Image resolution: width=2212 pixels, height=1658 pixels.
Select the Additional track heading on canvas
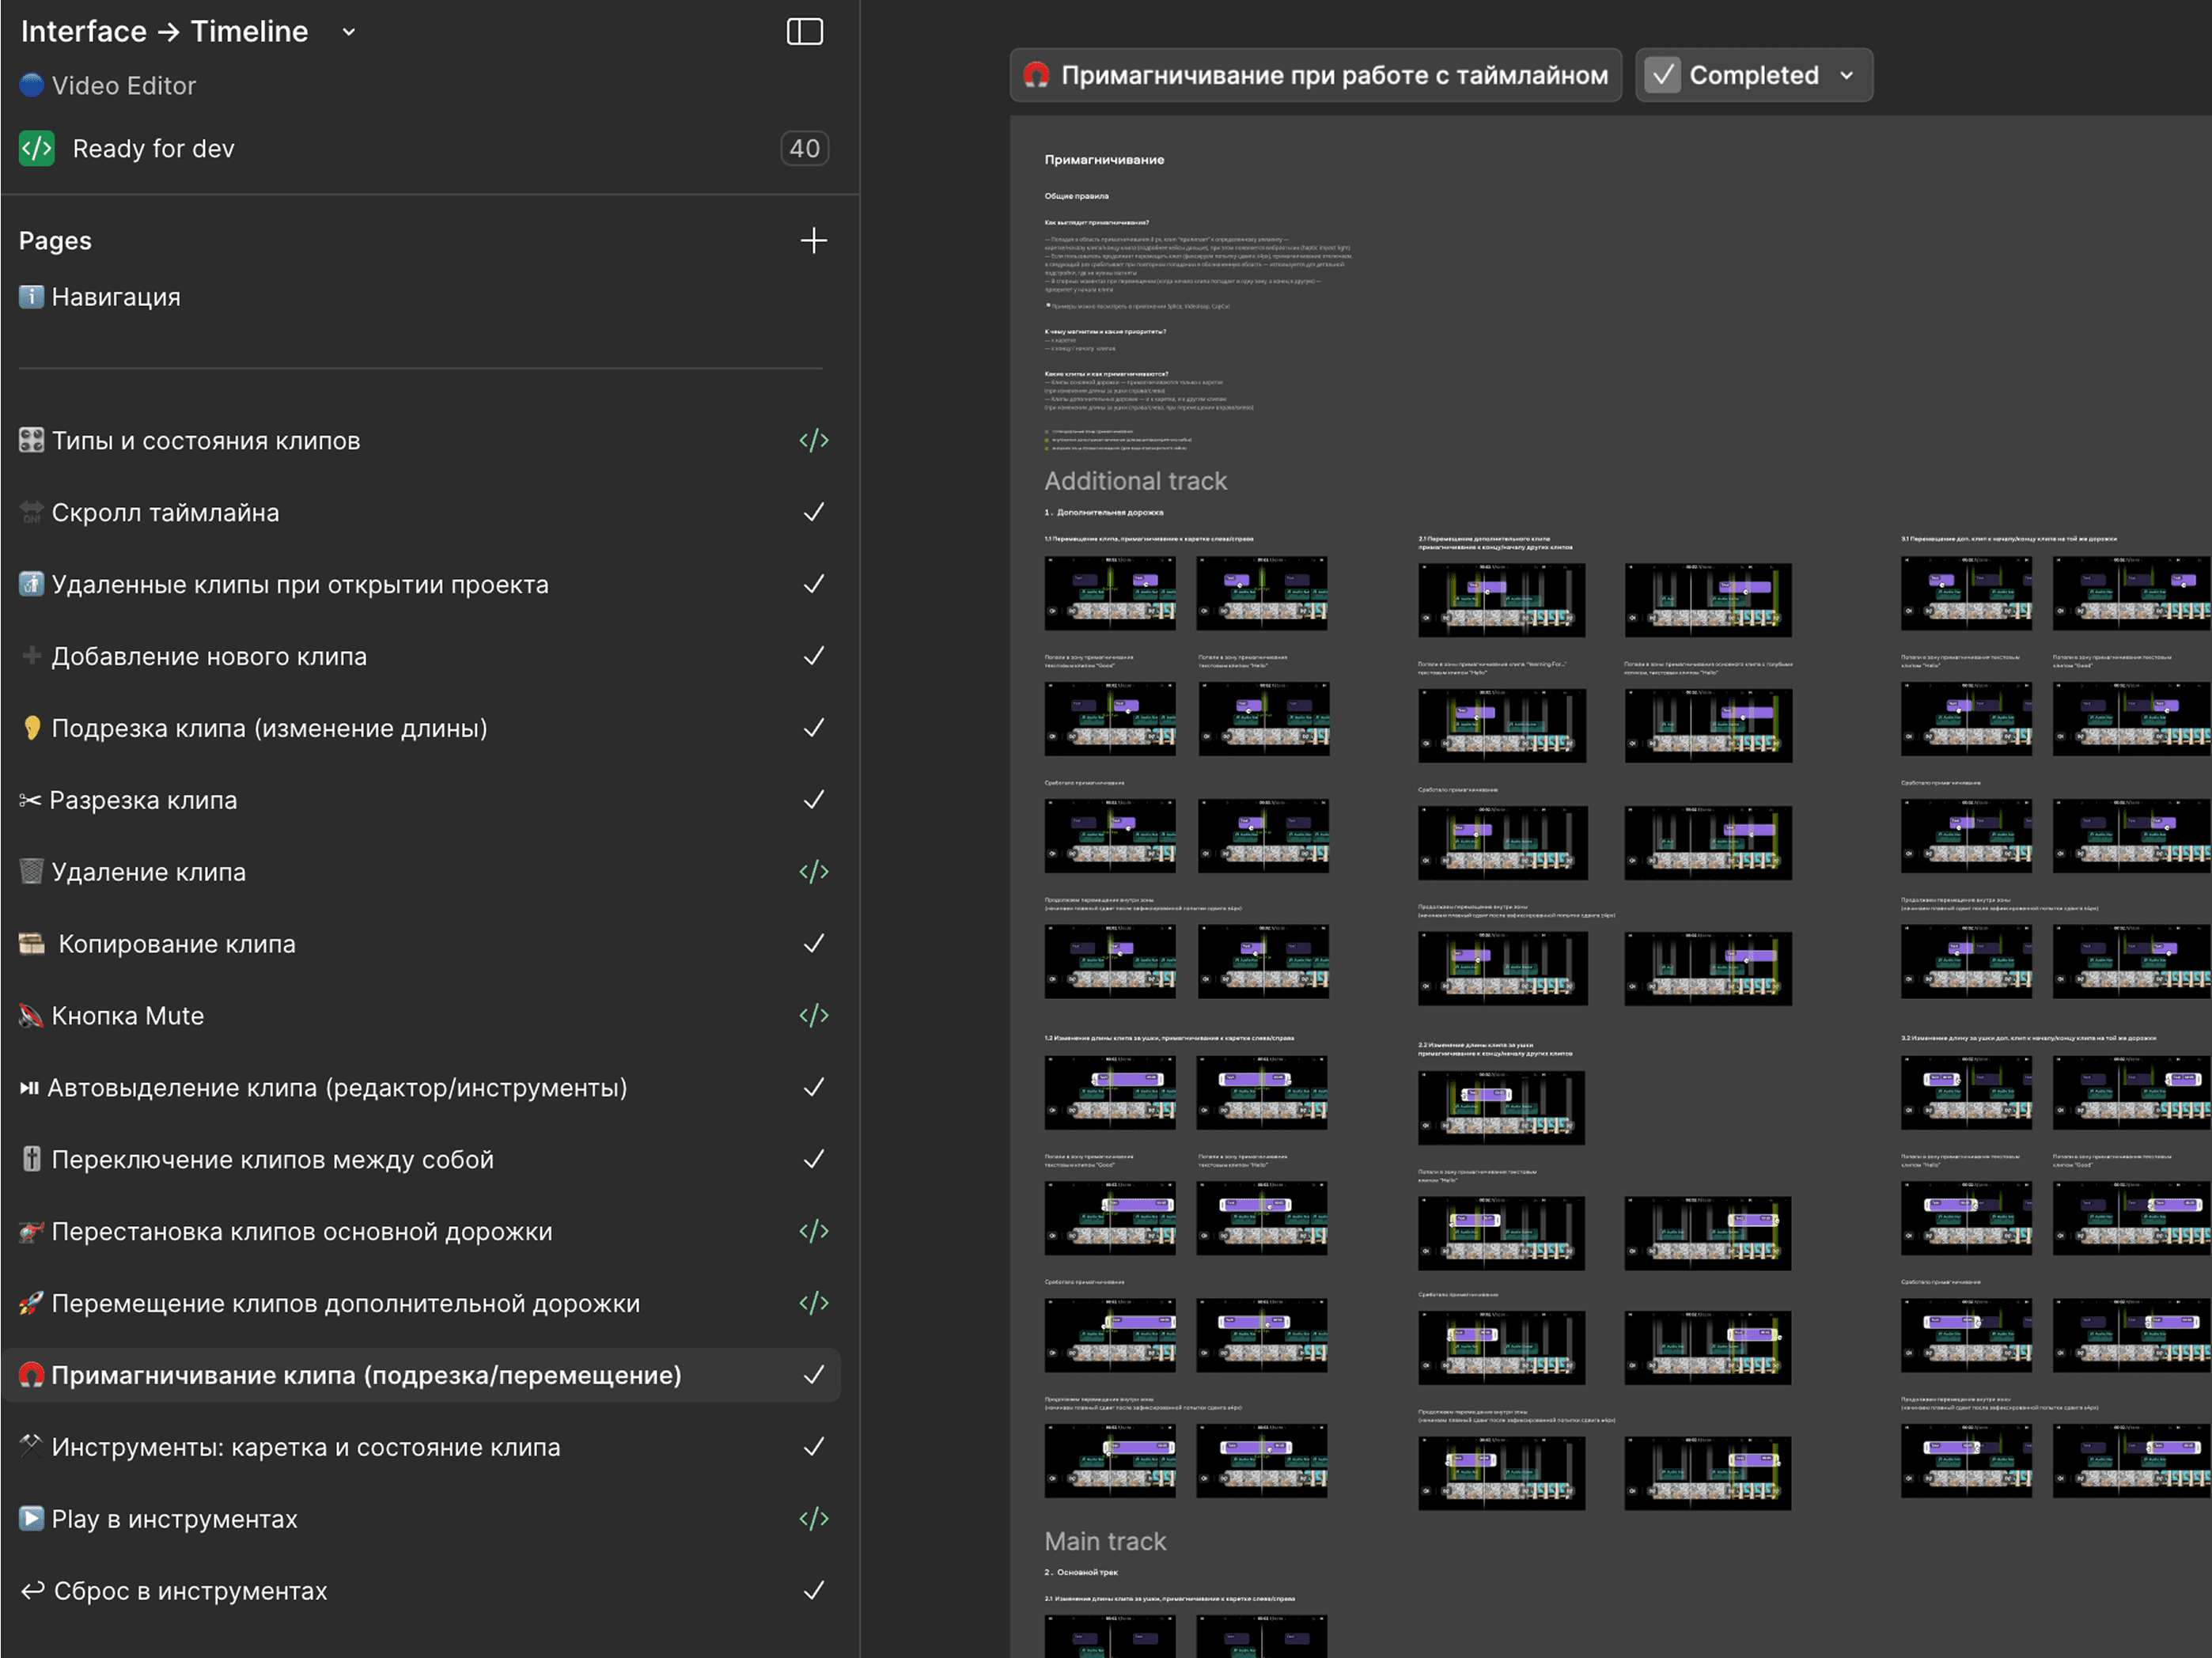[x=1135, y=481]
